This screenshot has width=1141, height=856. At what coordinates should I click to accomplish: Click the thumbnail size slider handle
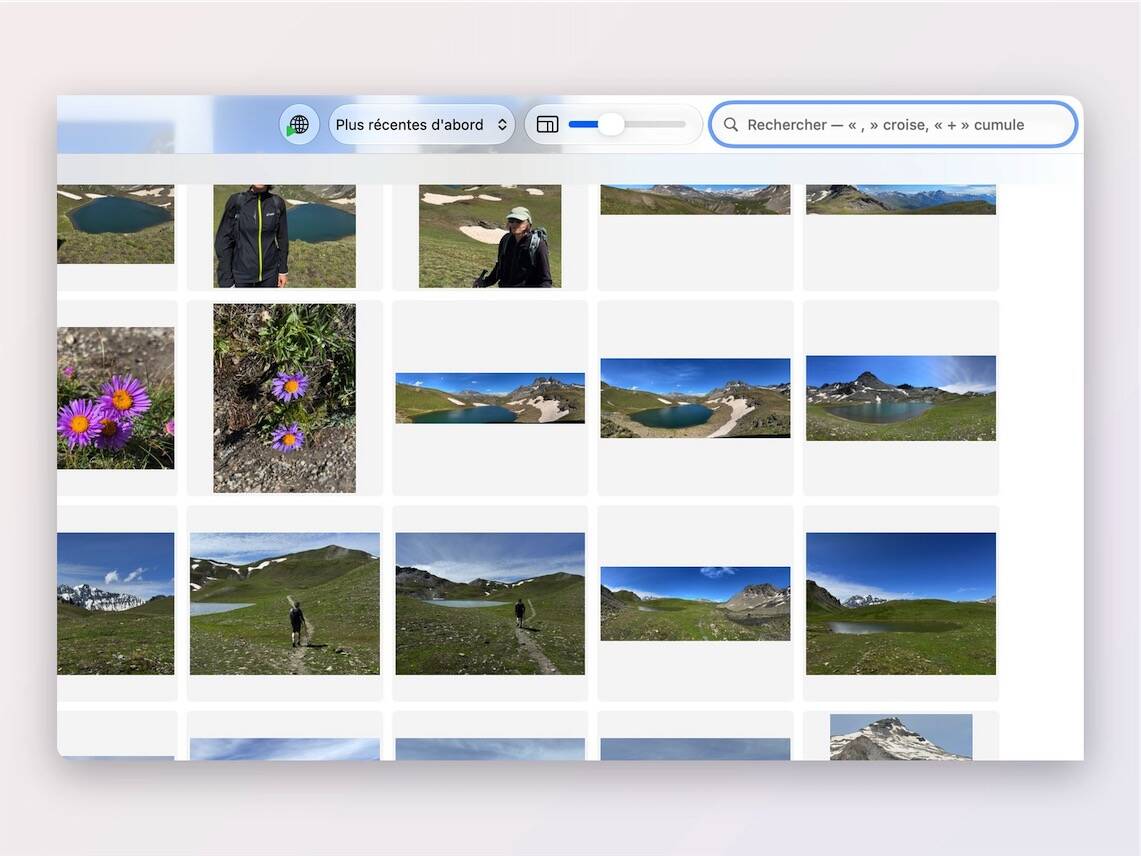[611, 124]
